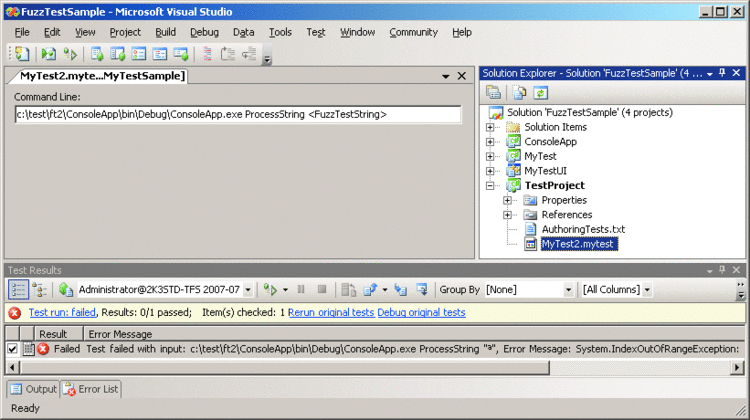Open the Community menu
Viewport: 750px width, 420px height.
pyautogui.click(x=413, y=32)
